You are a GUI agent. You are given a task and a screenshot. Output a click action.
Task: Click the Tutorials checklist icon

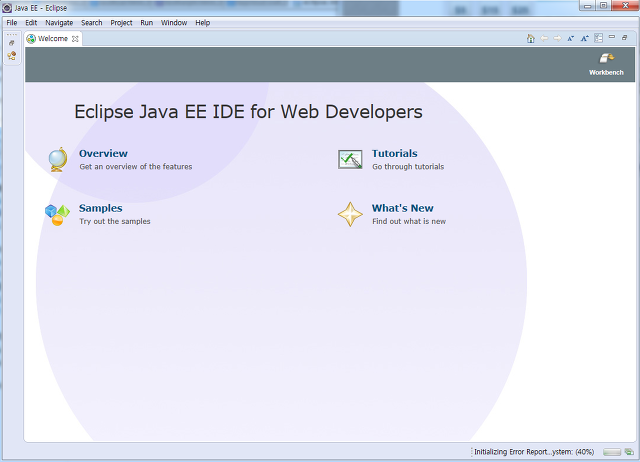[350, 159]
